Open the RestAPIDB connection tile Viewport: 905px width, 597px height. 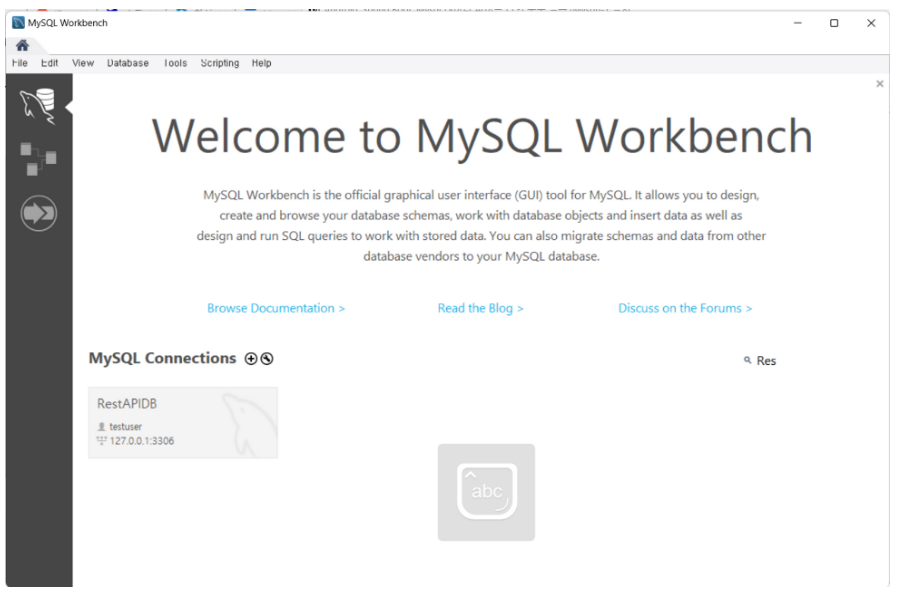183,423
